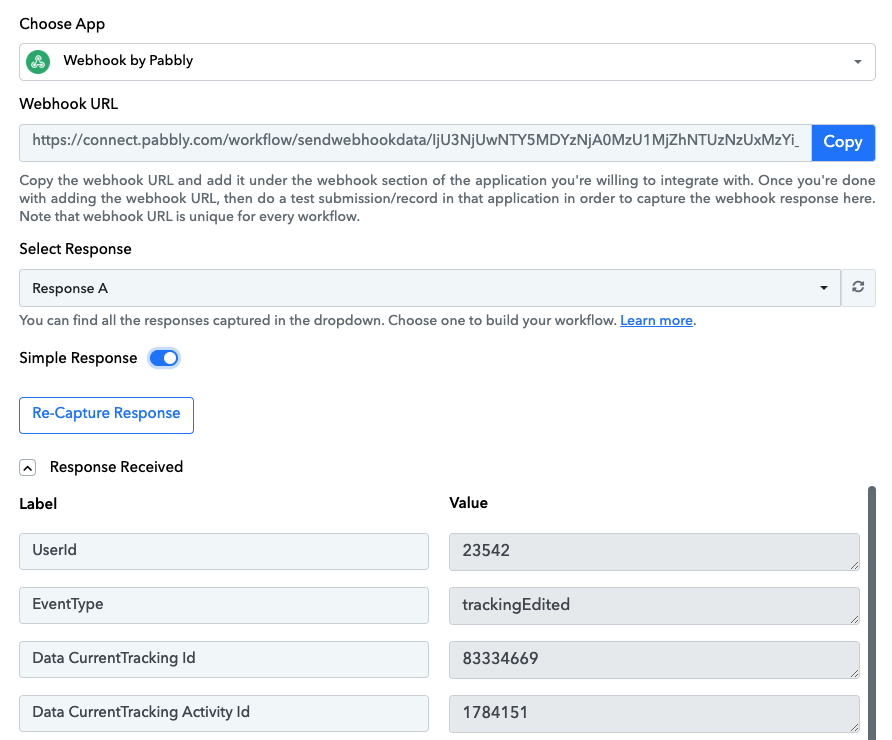This screenshot has height=740, width=892.
Task: Click the Select Response heading
Action: point(75,249)
